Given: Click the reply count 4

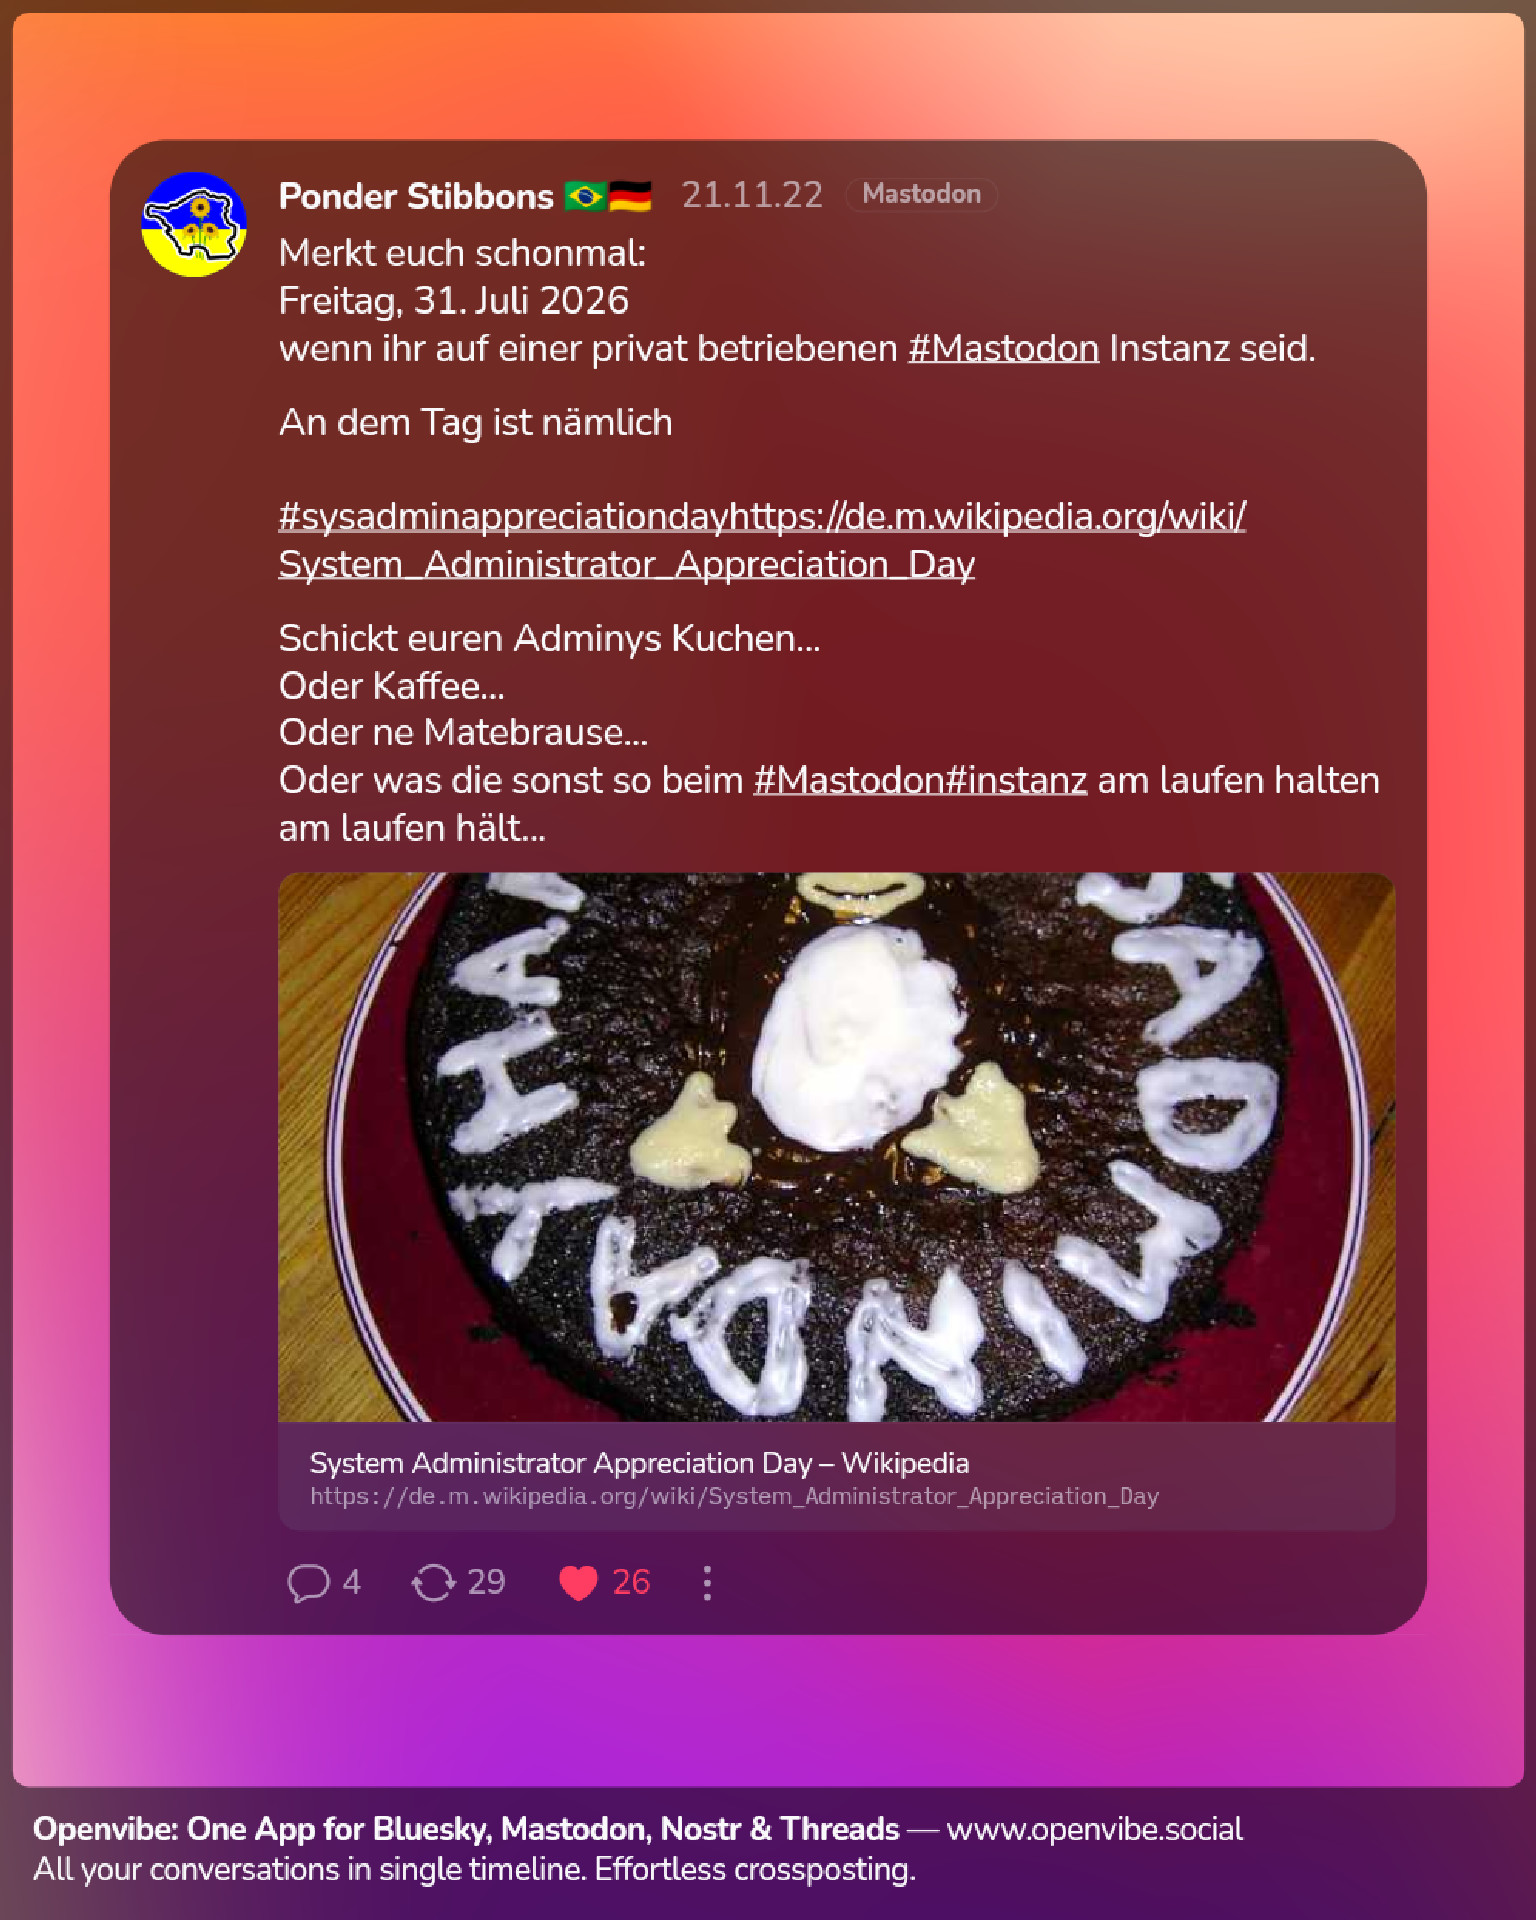Looking at the screenshot, I should [352, 1582].
